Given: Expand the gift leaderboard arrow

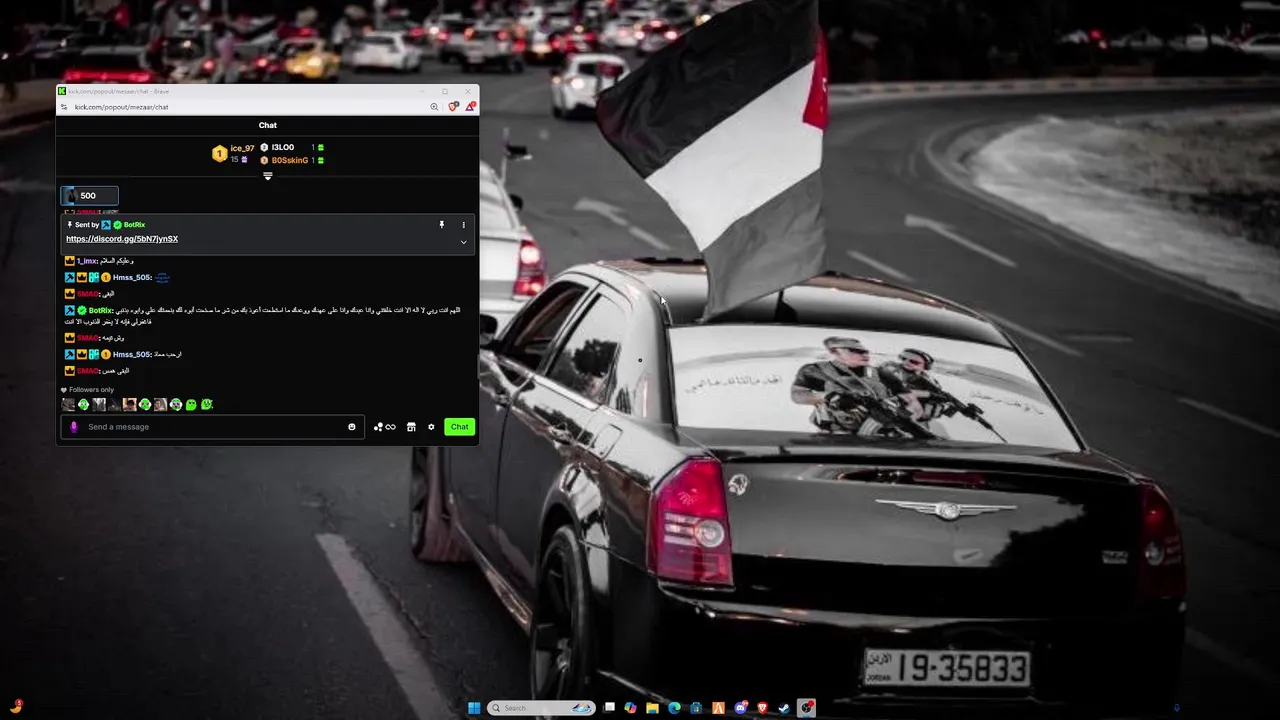Looking at the screenshot, I should [x=267, y=176].
